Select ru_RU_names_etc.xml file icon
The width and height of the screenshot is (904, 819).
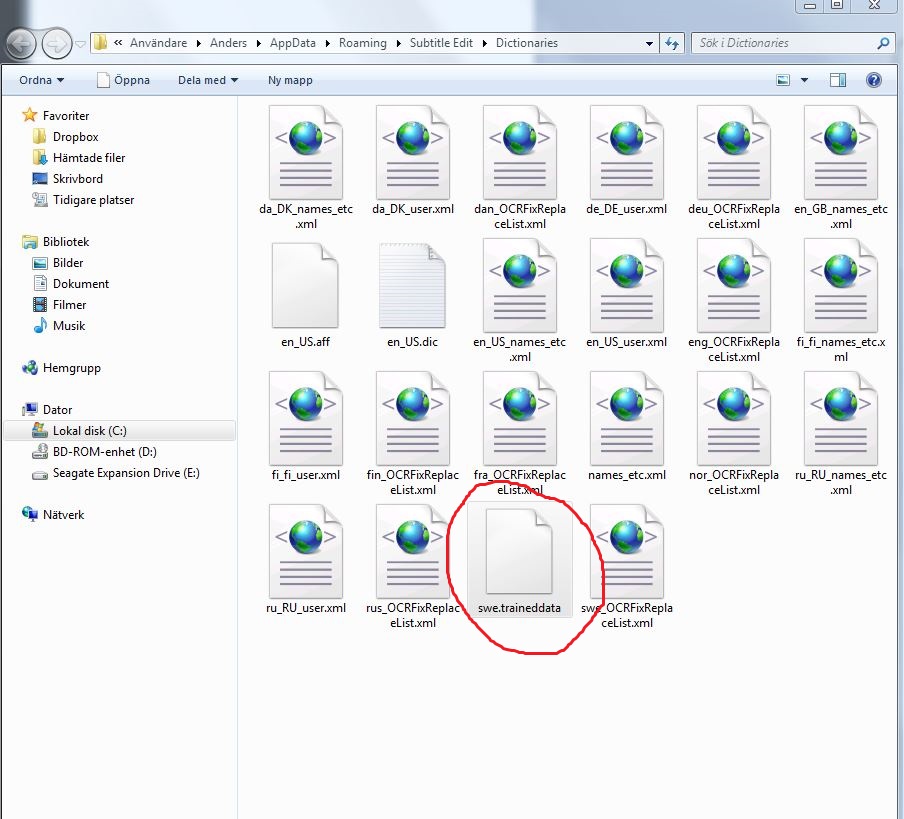coord(841,418)
